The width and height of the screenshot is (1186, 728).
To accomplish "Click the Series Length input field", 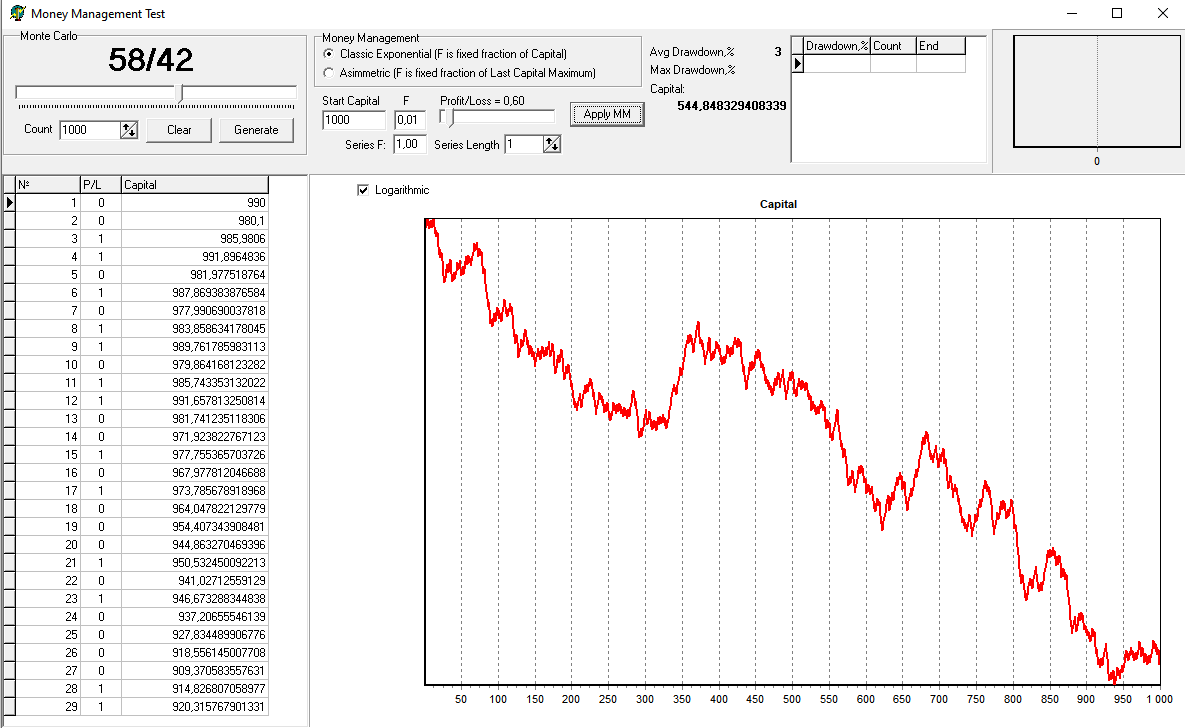I will (x=525, y=144).
